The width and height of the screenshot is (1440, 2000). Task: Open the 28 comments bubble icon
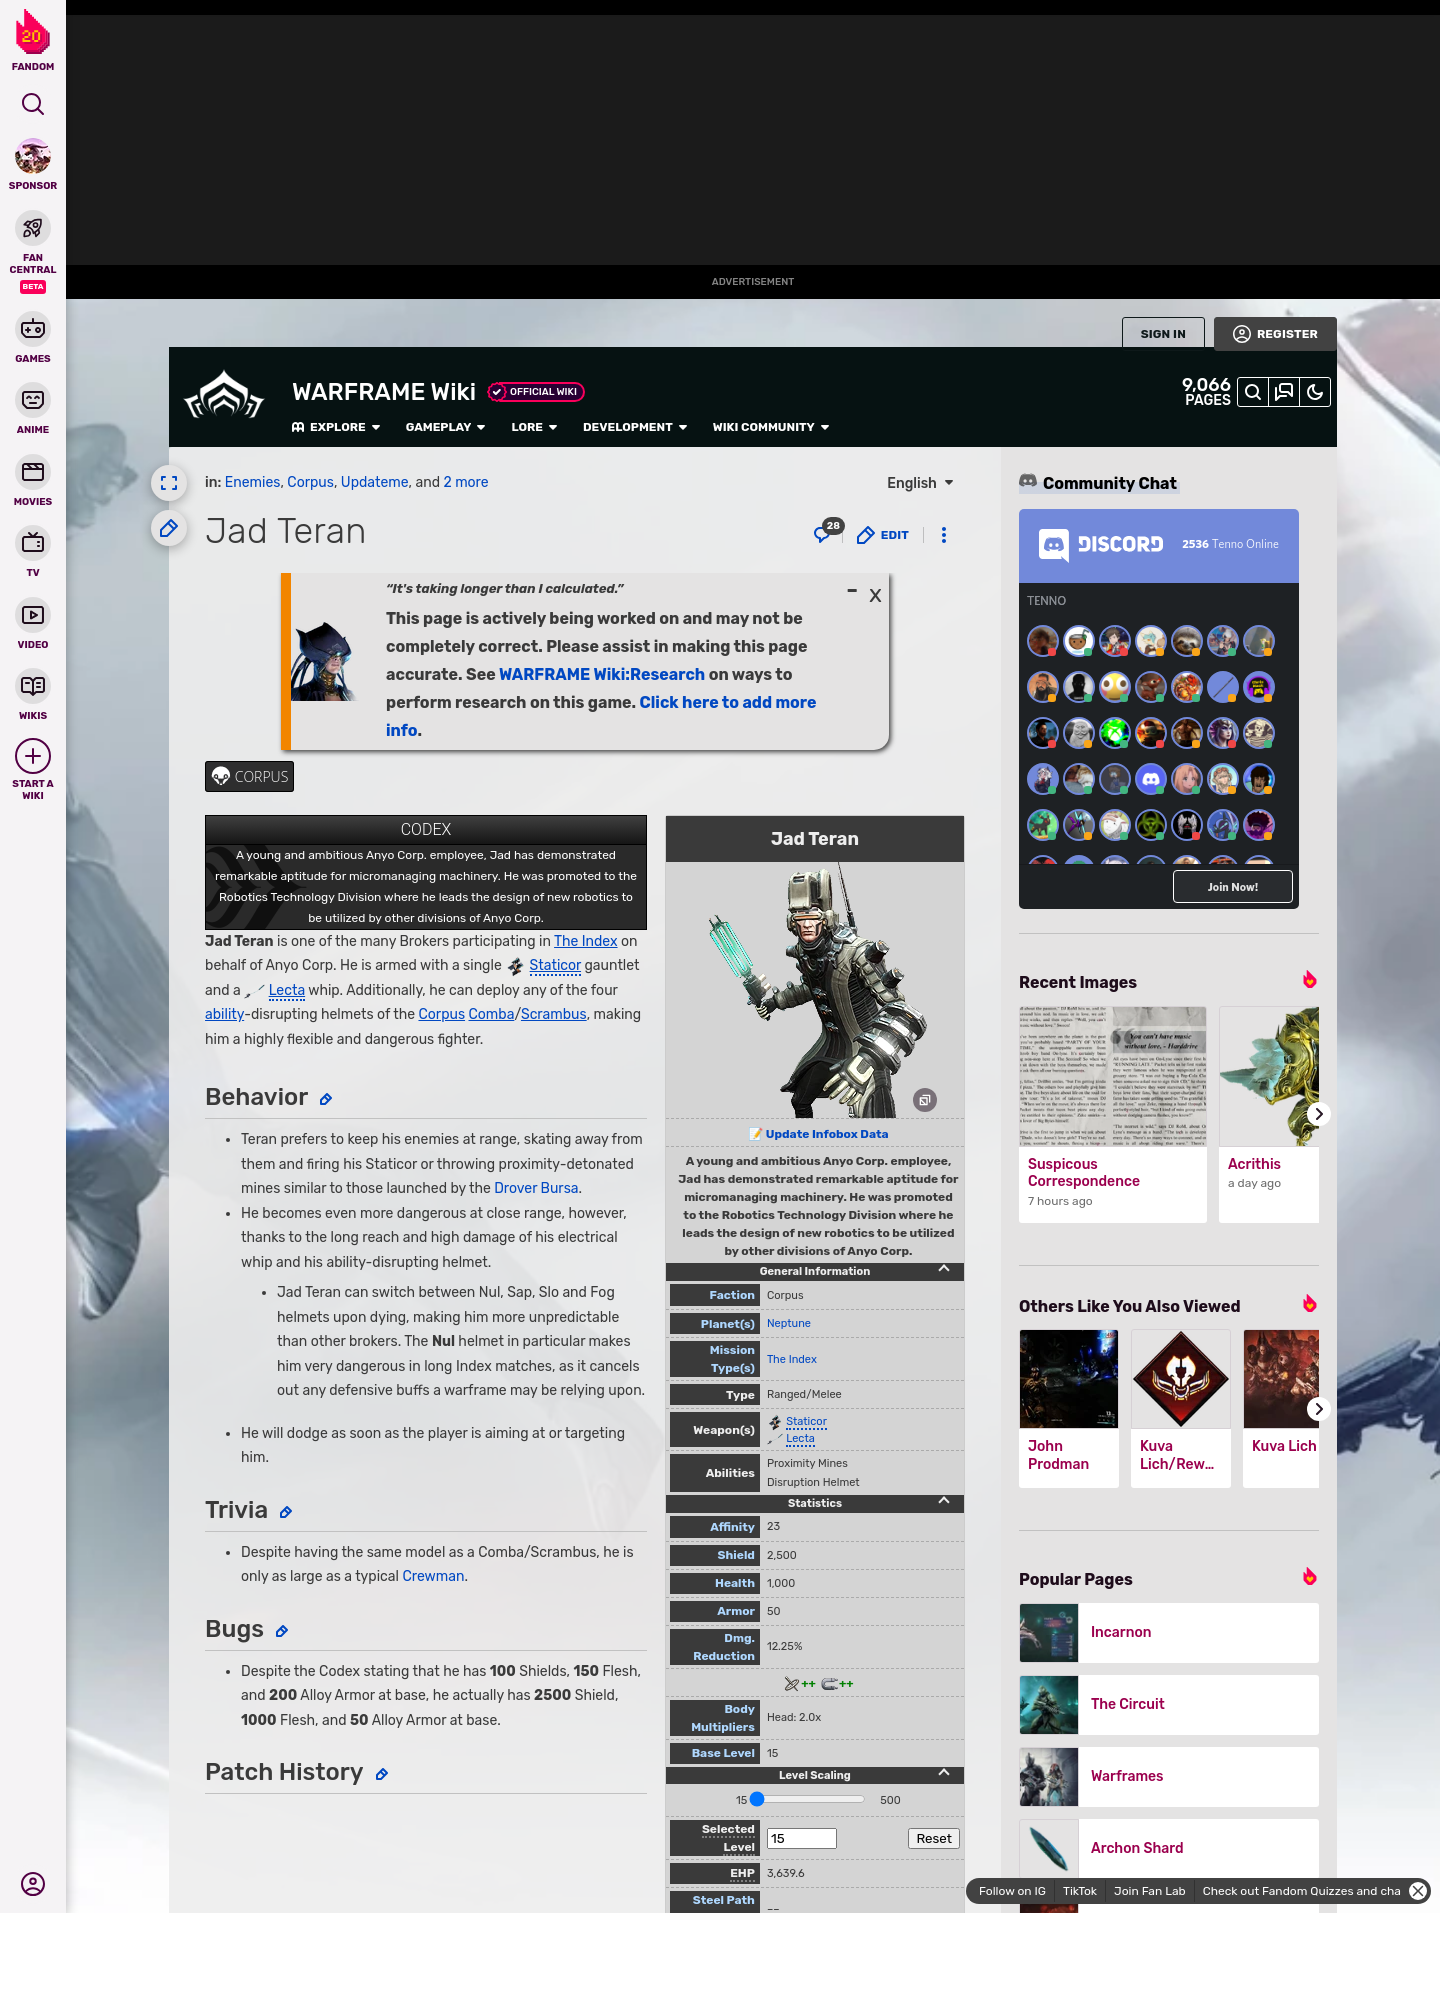826,532
